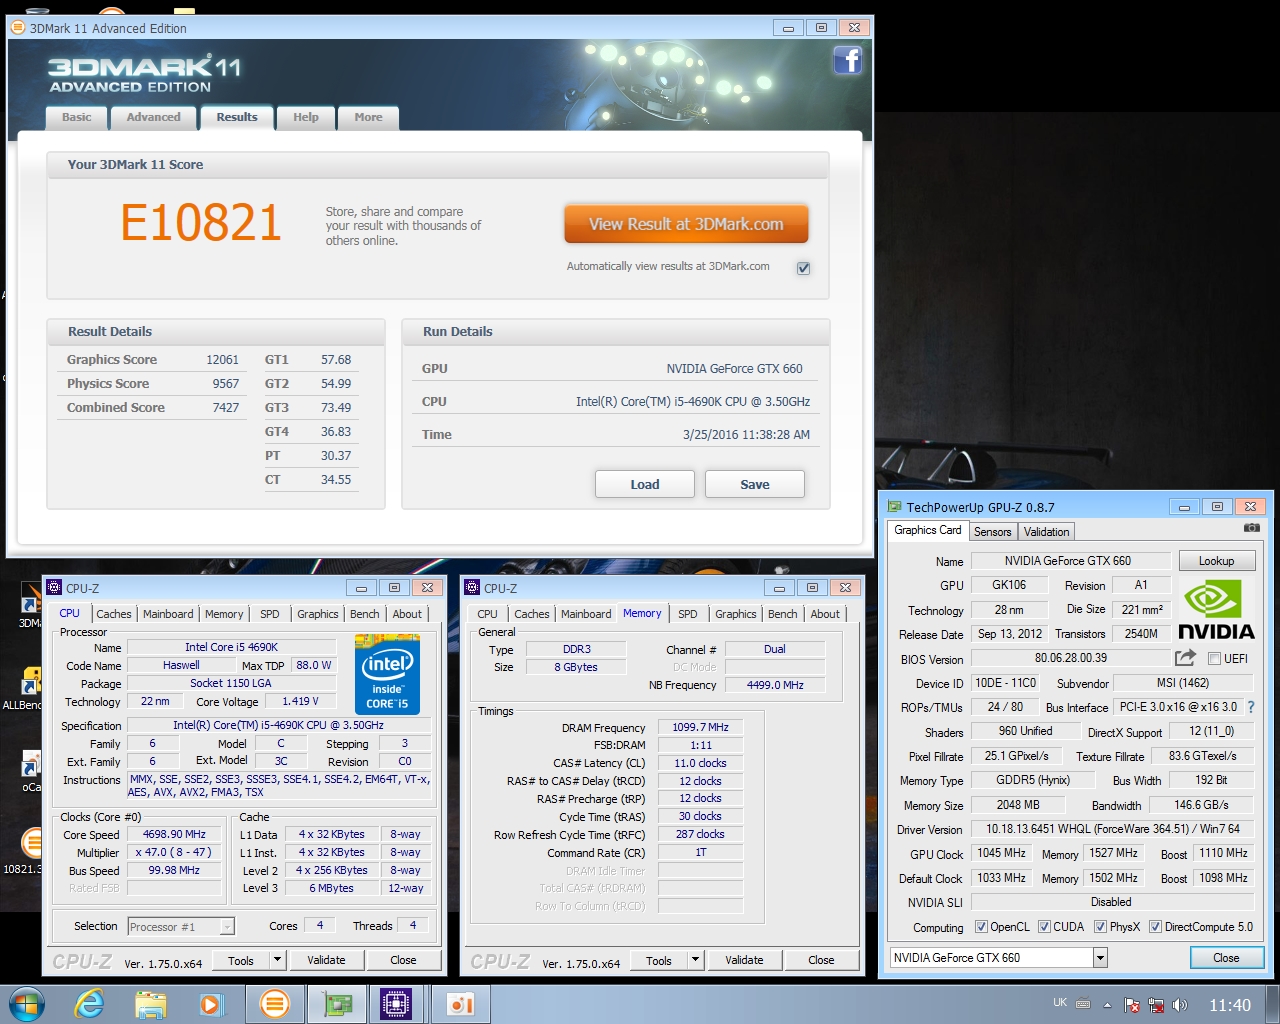Click the GPU-Z title bar app icon

895,507
